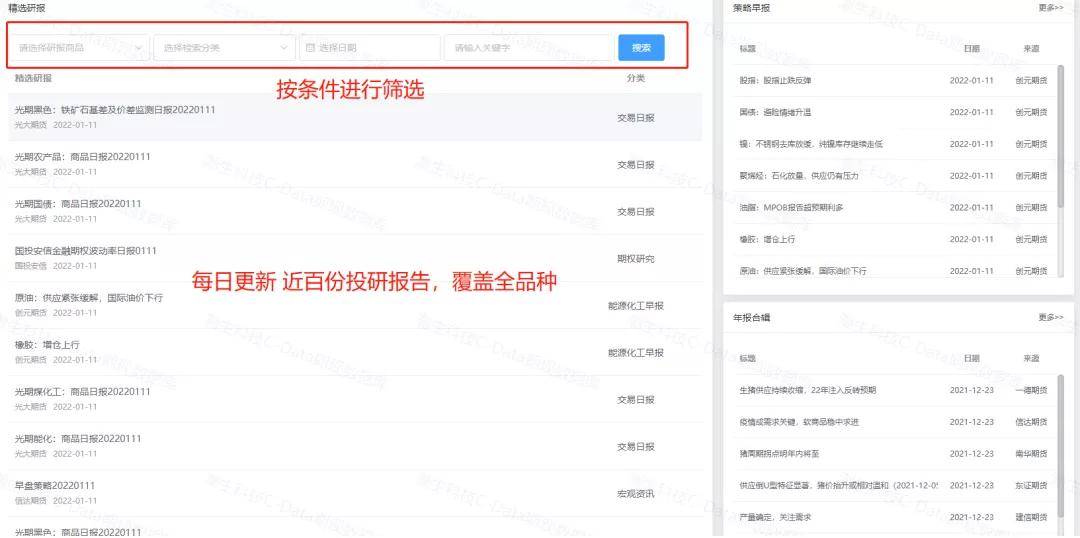Click 一德期货 source in 年报合辑
Image resolution: width=1080 pixels, height=538 pixels.
pos(1031,390)
